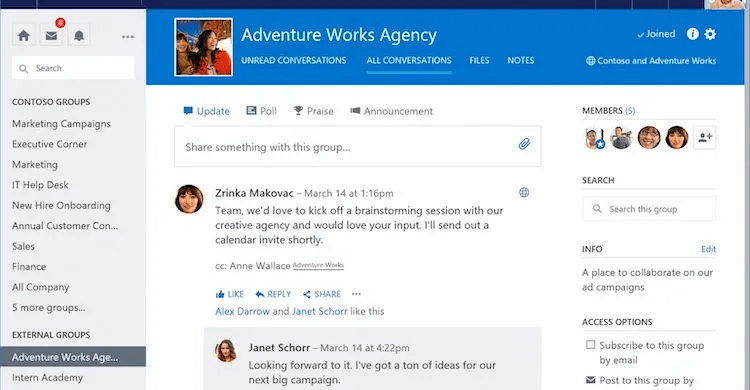Click the add member icon
This screenshot has width=750, height=390.
pos(705,138)
